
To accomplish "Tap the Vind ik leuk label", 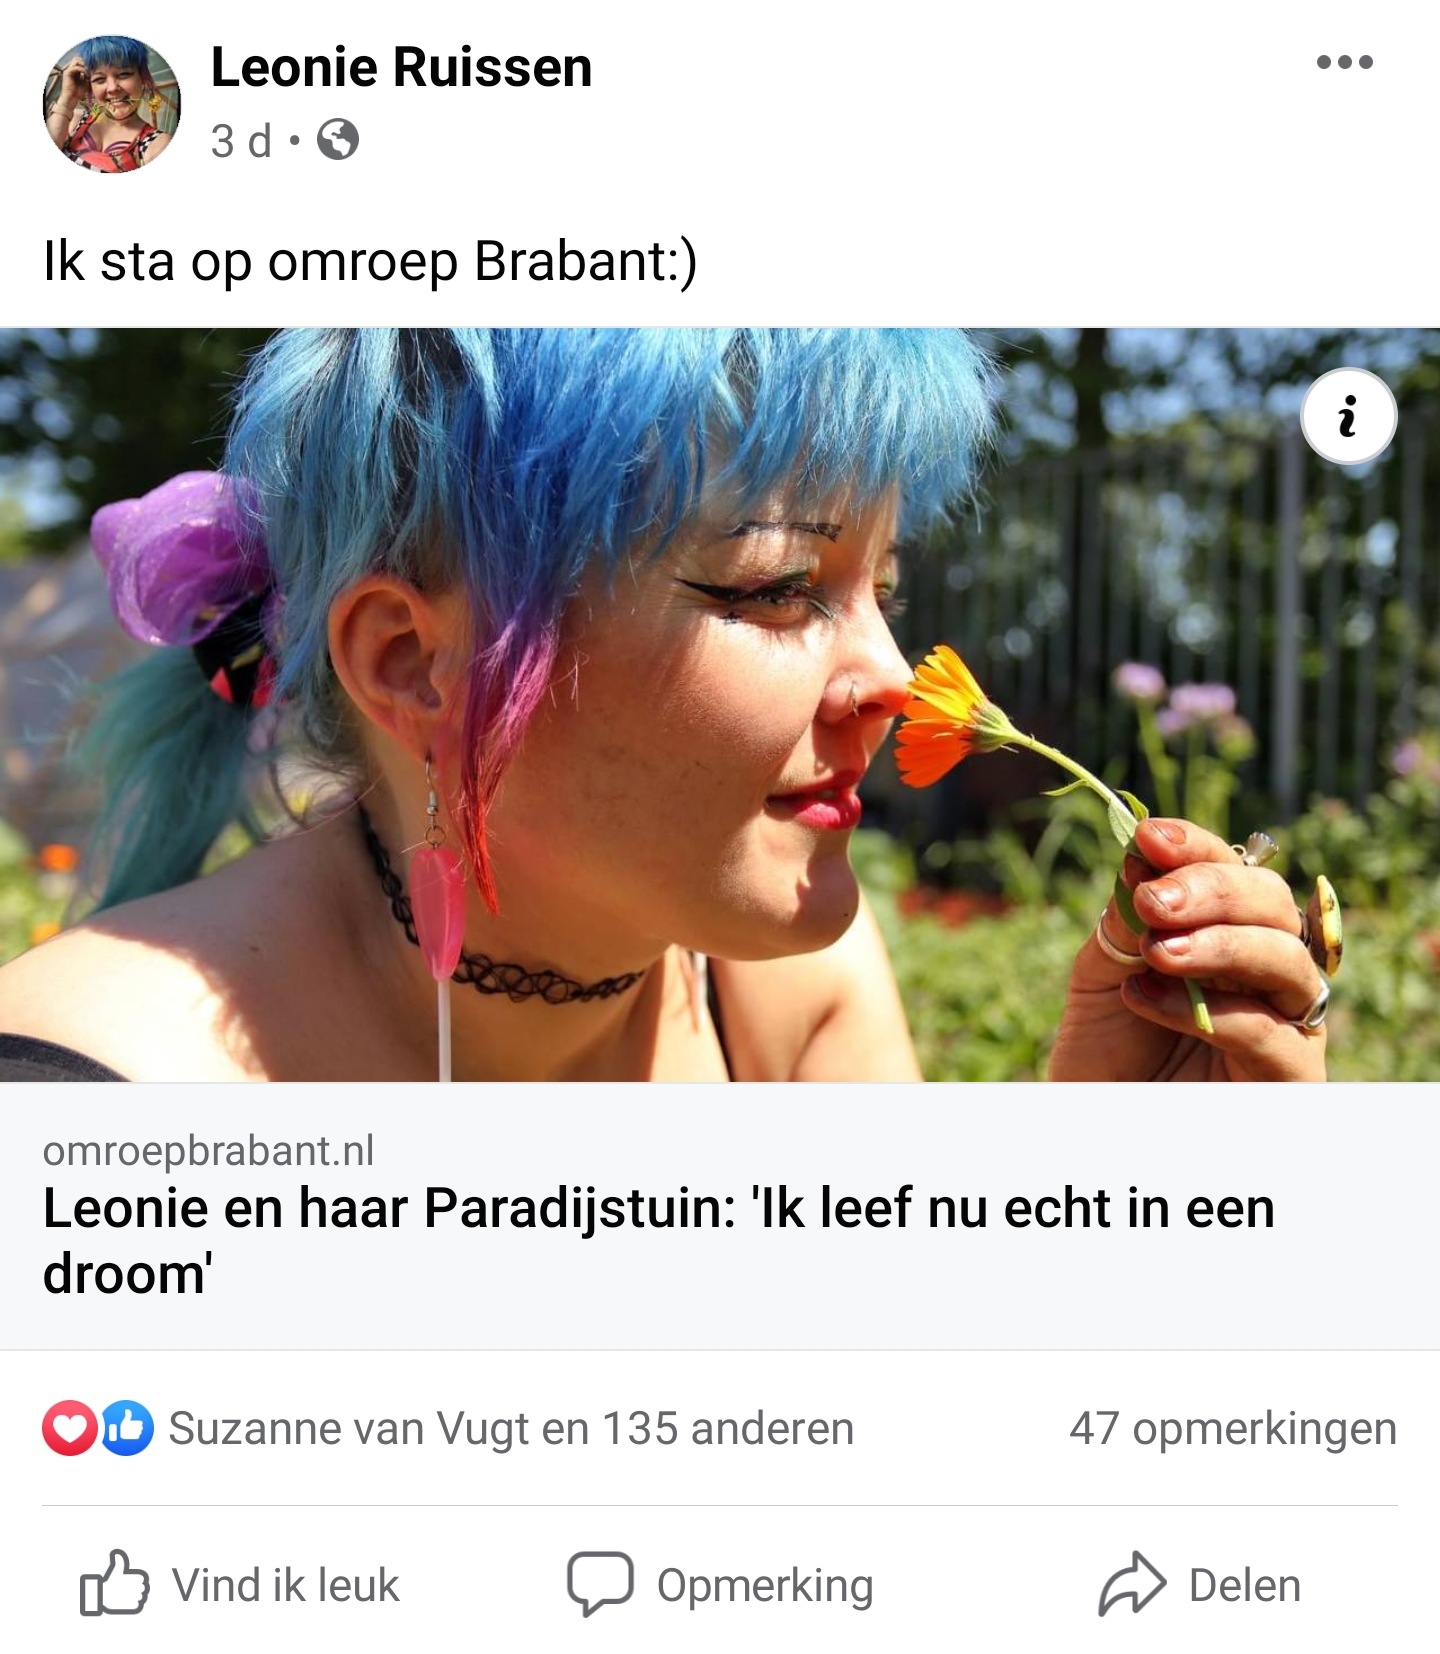I will [x=286, y=1585].
